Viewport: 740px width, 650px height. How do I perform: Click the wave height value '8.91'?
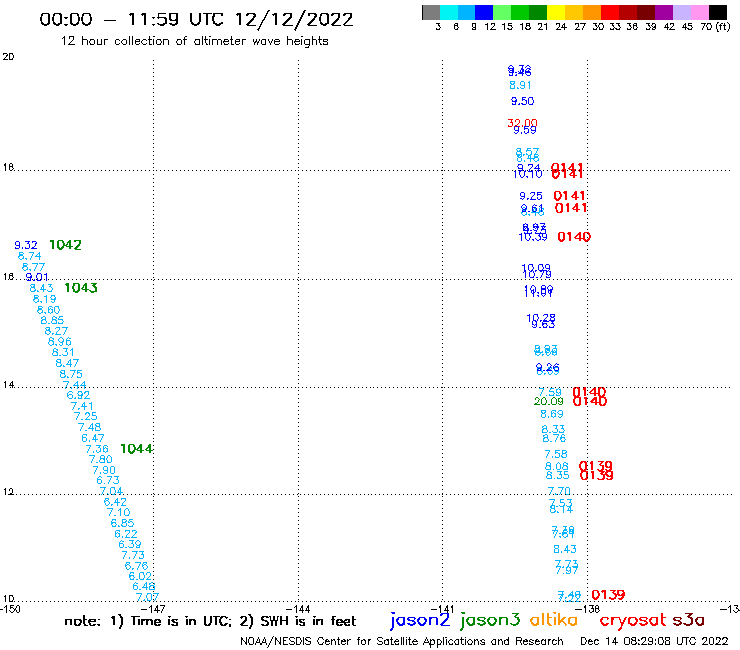521,85
